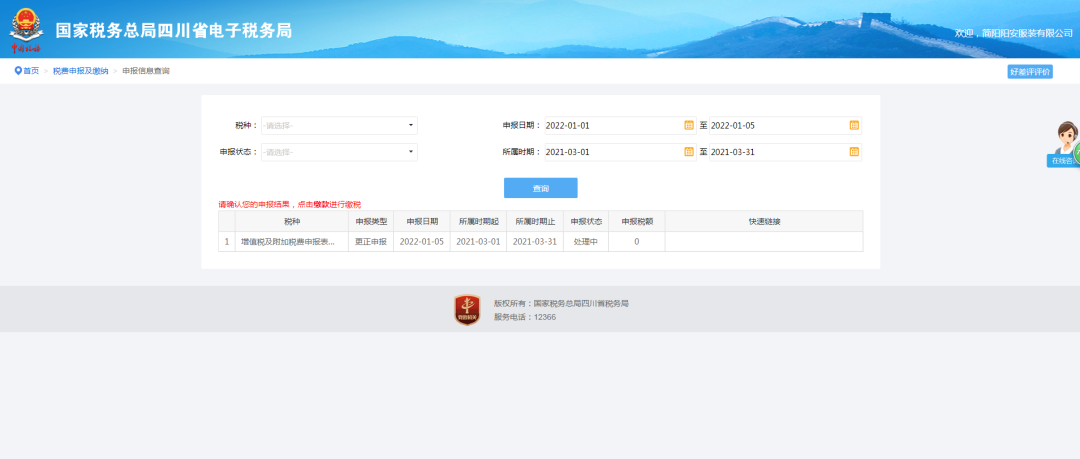1080x459 pixels.
Task: Click the 税种 column header
Action: [x=292, y=221]
